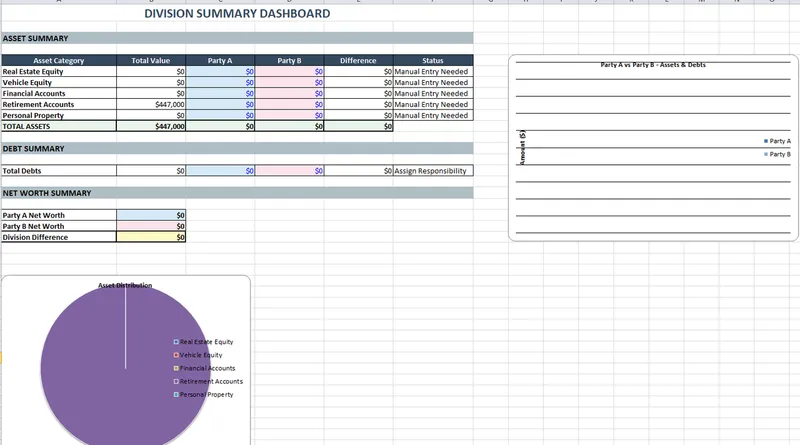Click Personal Property pie legend entry

pyautogui.click(x=204, y=394)
